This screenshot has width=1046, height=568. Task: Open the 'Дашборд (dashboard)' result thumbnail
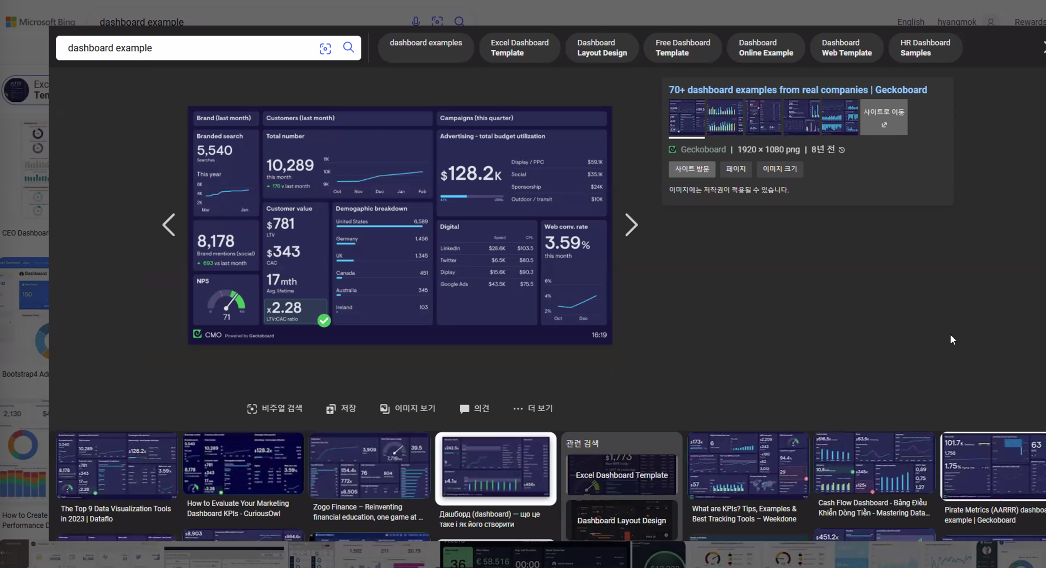(x=496, y=468)
